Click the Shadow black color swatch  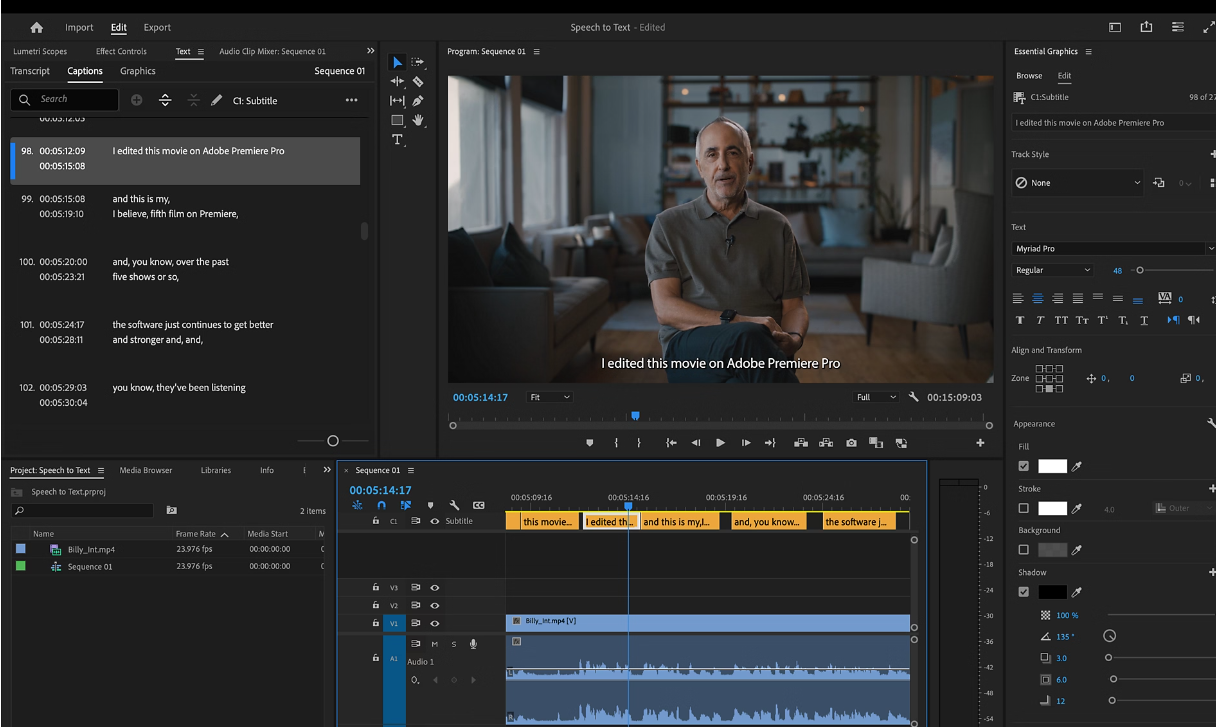pos(1052,592)
